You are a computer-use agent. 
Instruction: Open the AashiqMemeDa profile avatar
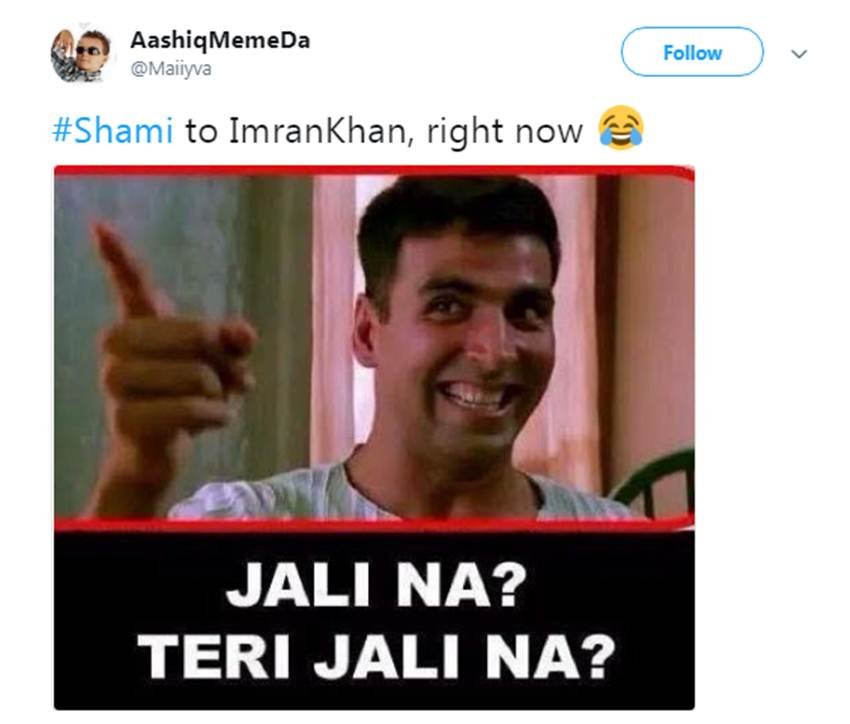(x=80, y=54)
